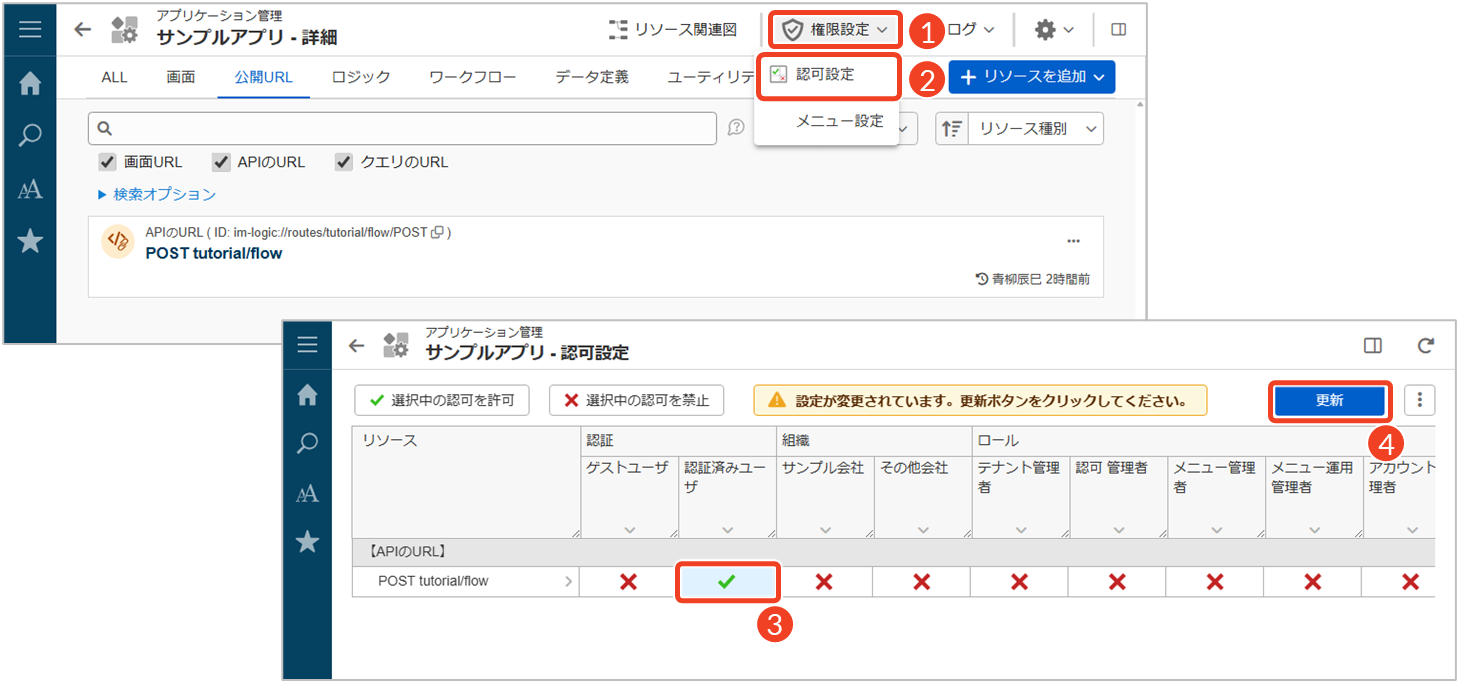This screenshot has height=685, width=1459.
Task: Click the copy ID icon next to im-logic URL
Action: tap(436, 233)
